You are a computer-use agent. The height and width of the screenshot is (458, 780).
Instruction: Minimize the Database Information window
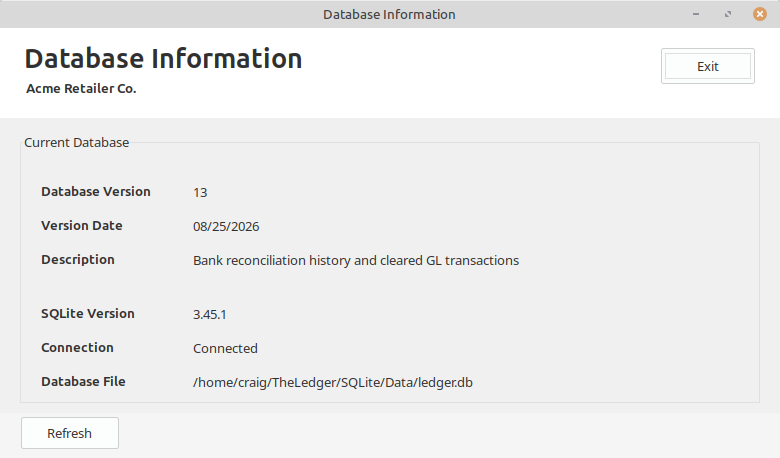click(x=696, y=14)
